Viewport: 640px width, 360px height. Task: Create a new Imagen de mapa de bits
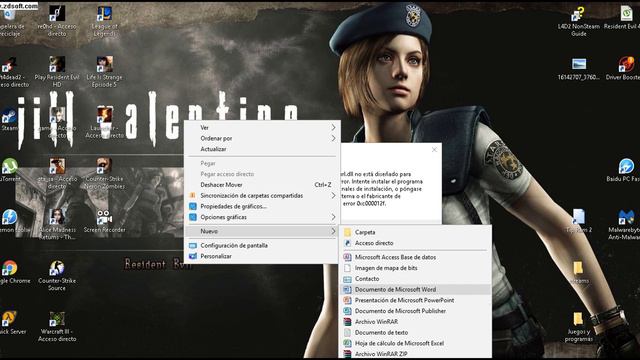pos(416,268)
